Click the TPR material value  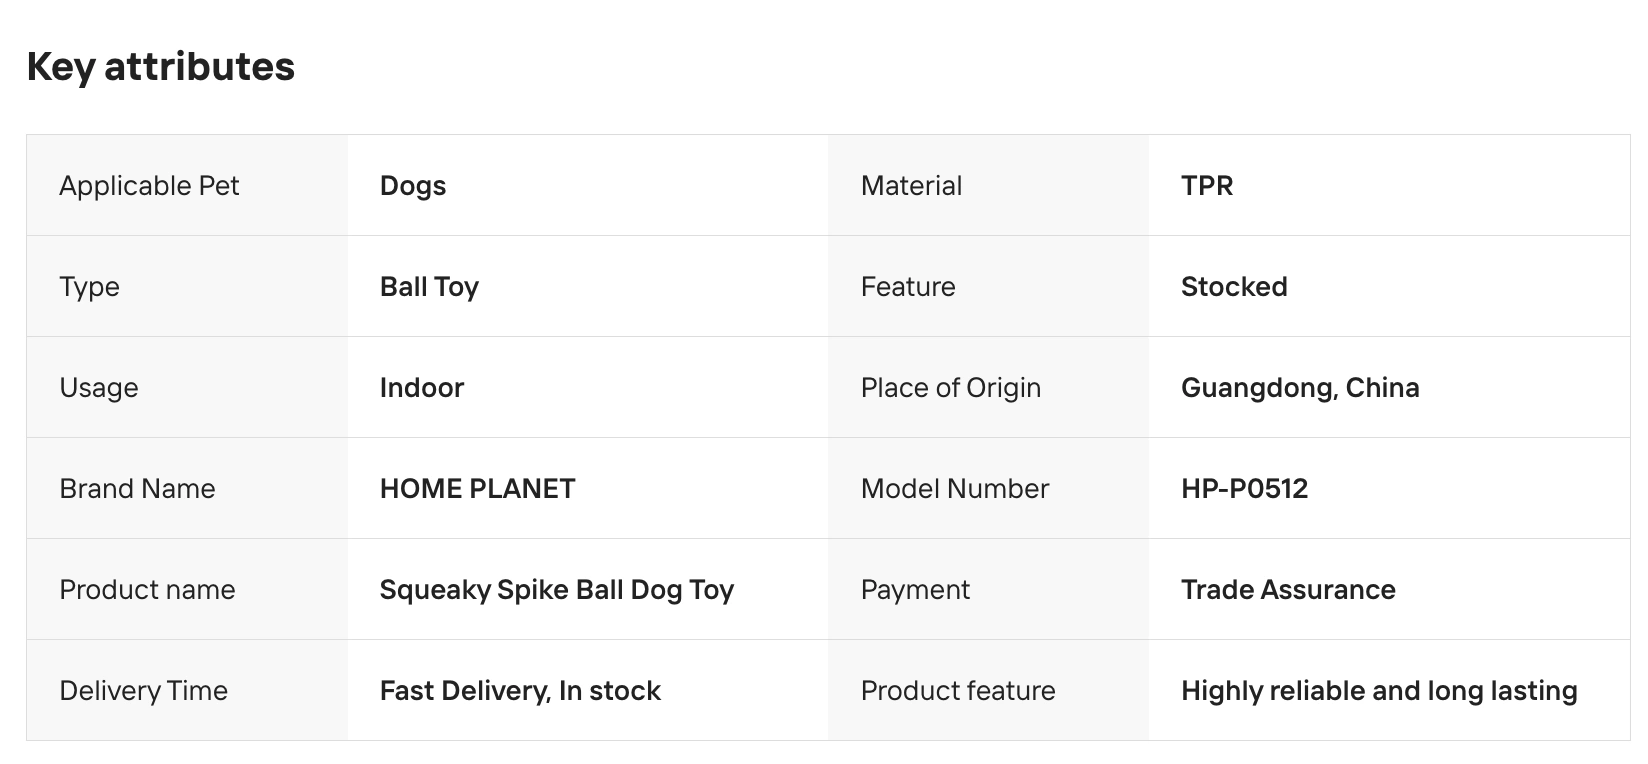(1206, 186)
